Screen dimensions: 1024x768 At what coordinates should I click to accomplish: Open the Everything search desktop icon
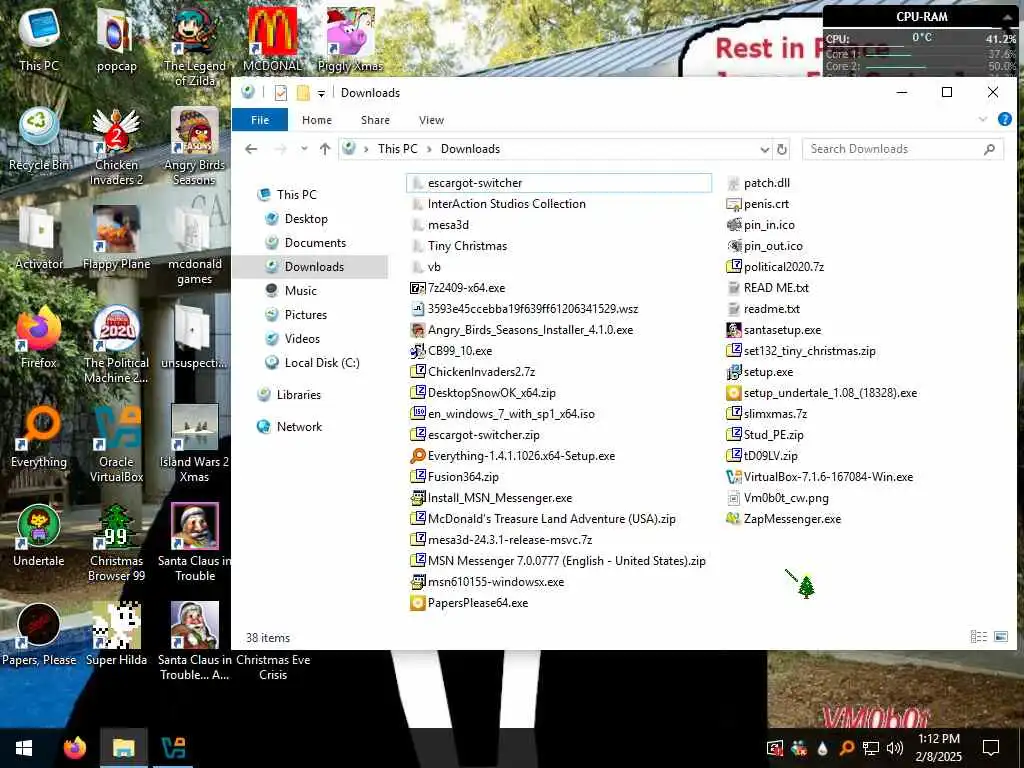point(39,437)
